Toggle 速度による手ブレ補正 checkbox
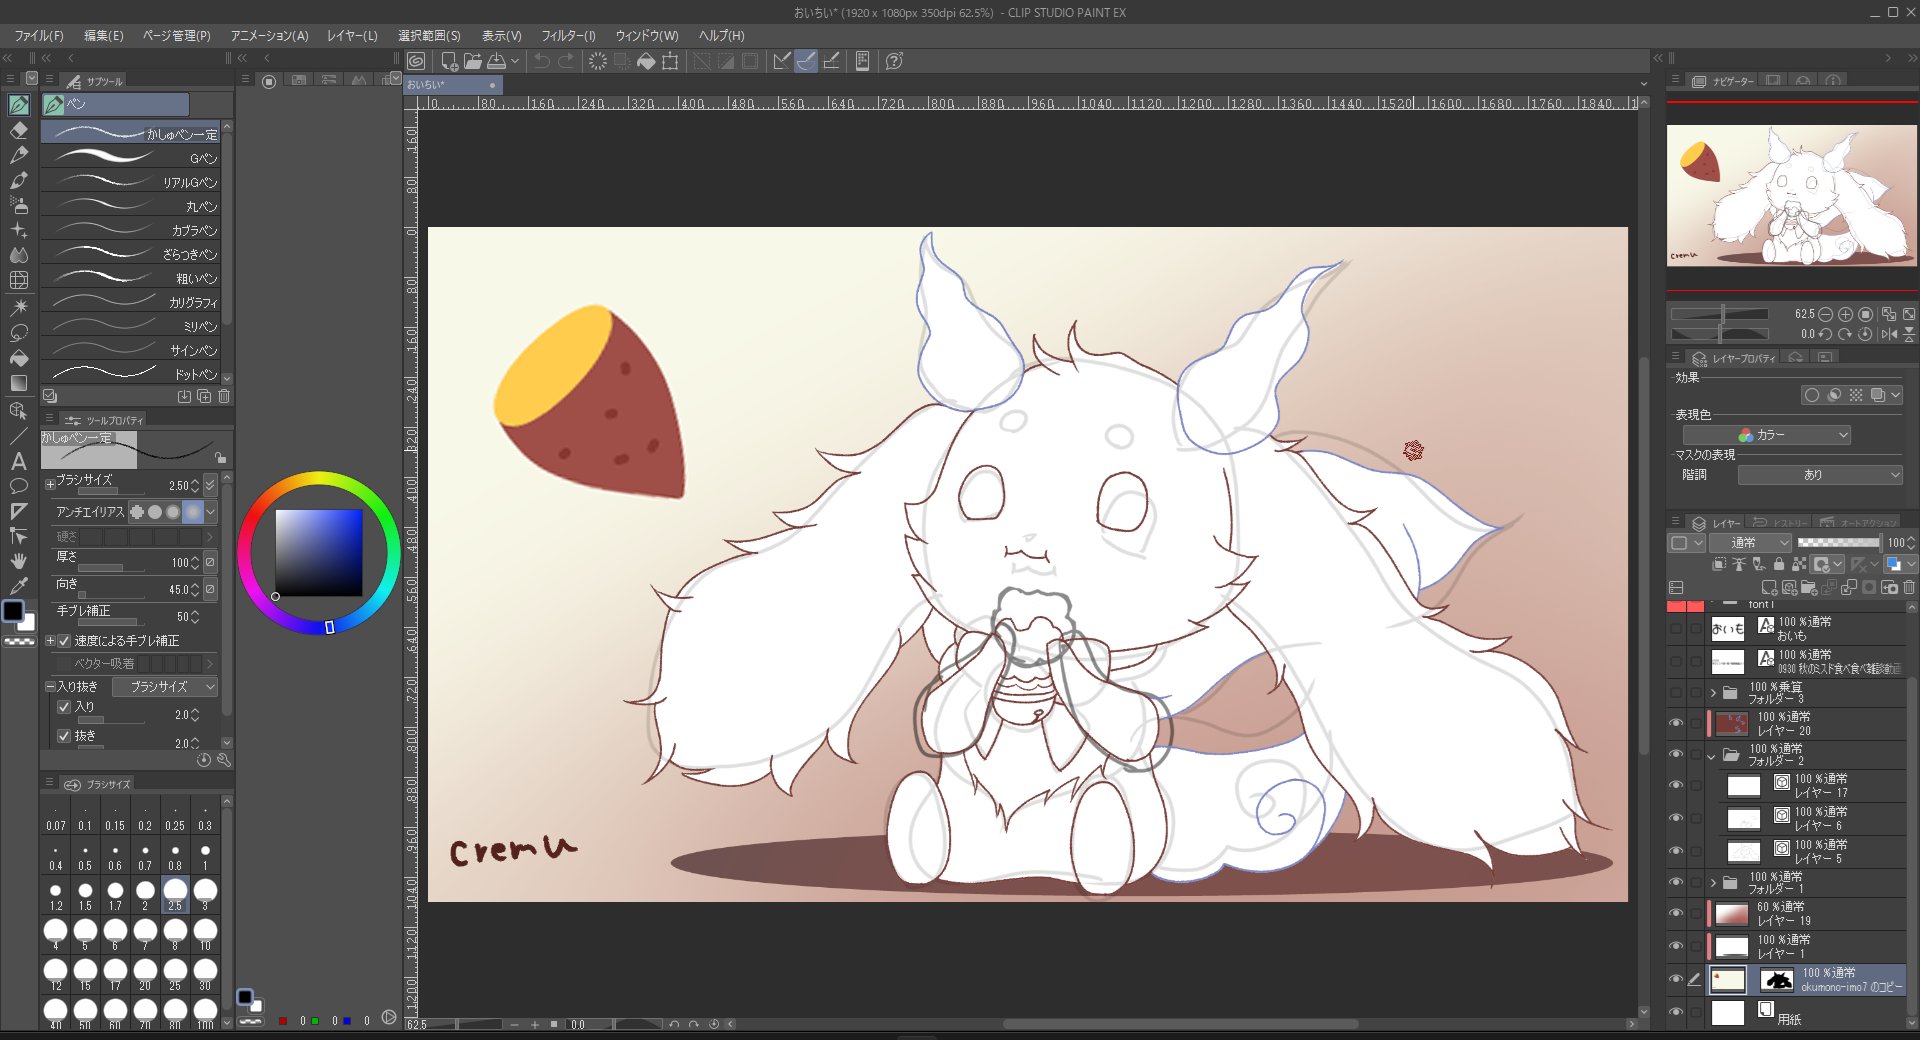Image resolution: width=1920 pixels, height=1040 pixels. [64, 641]
